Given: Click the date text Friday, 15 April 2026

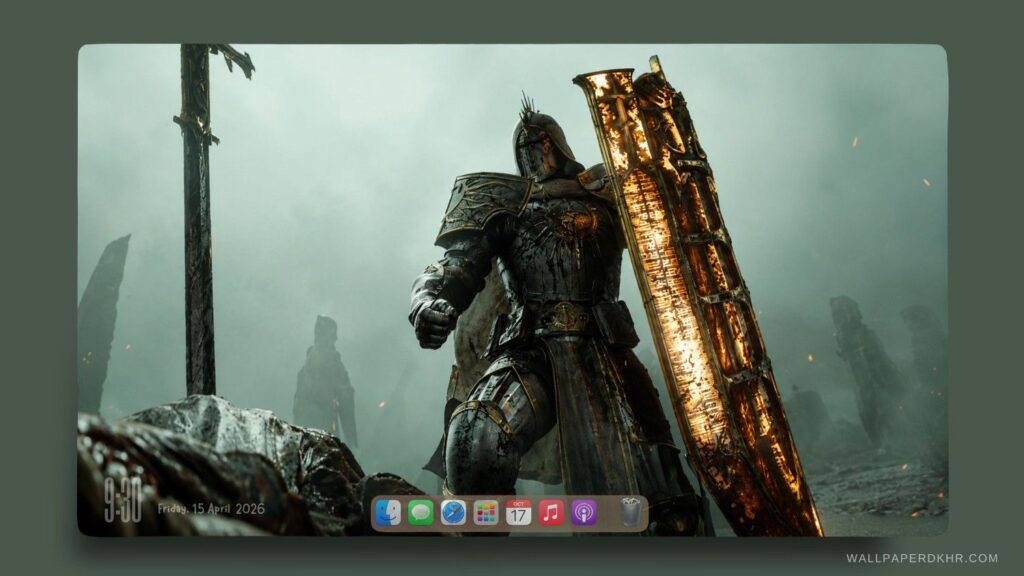Looking at the screenshot, I should [x=211, y=509].
